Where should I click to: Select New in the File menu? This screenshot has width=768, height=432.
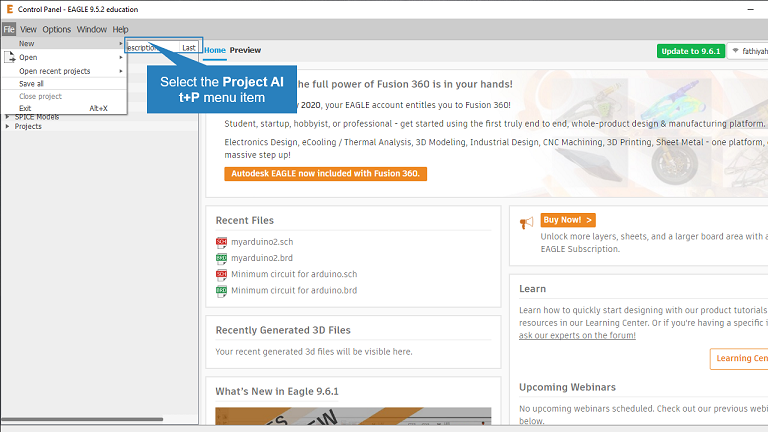coord(64,44)
